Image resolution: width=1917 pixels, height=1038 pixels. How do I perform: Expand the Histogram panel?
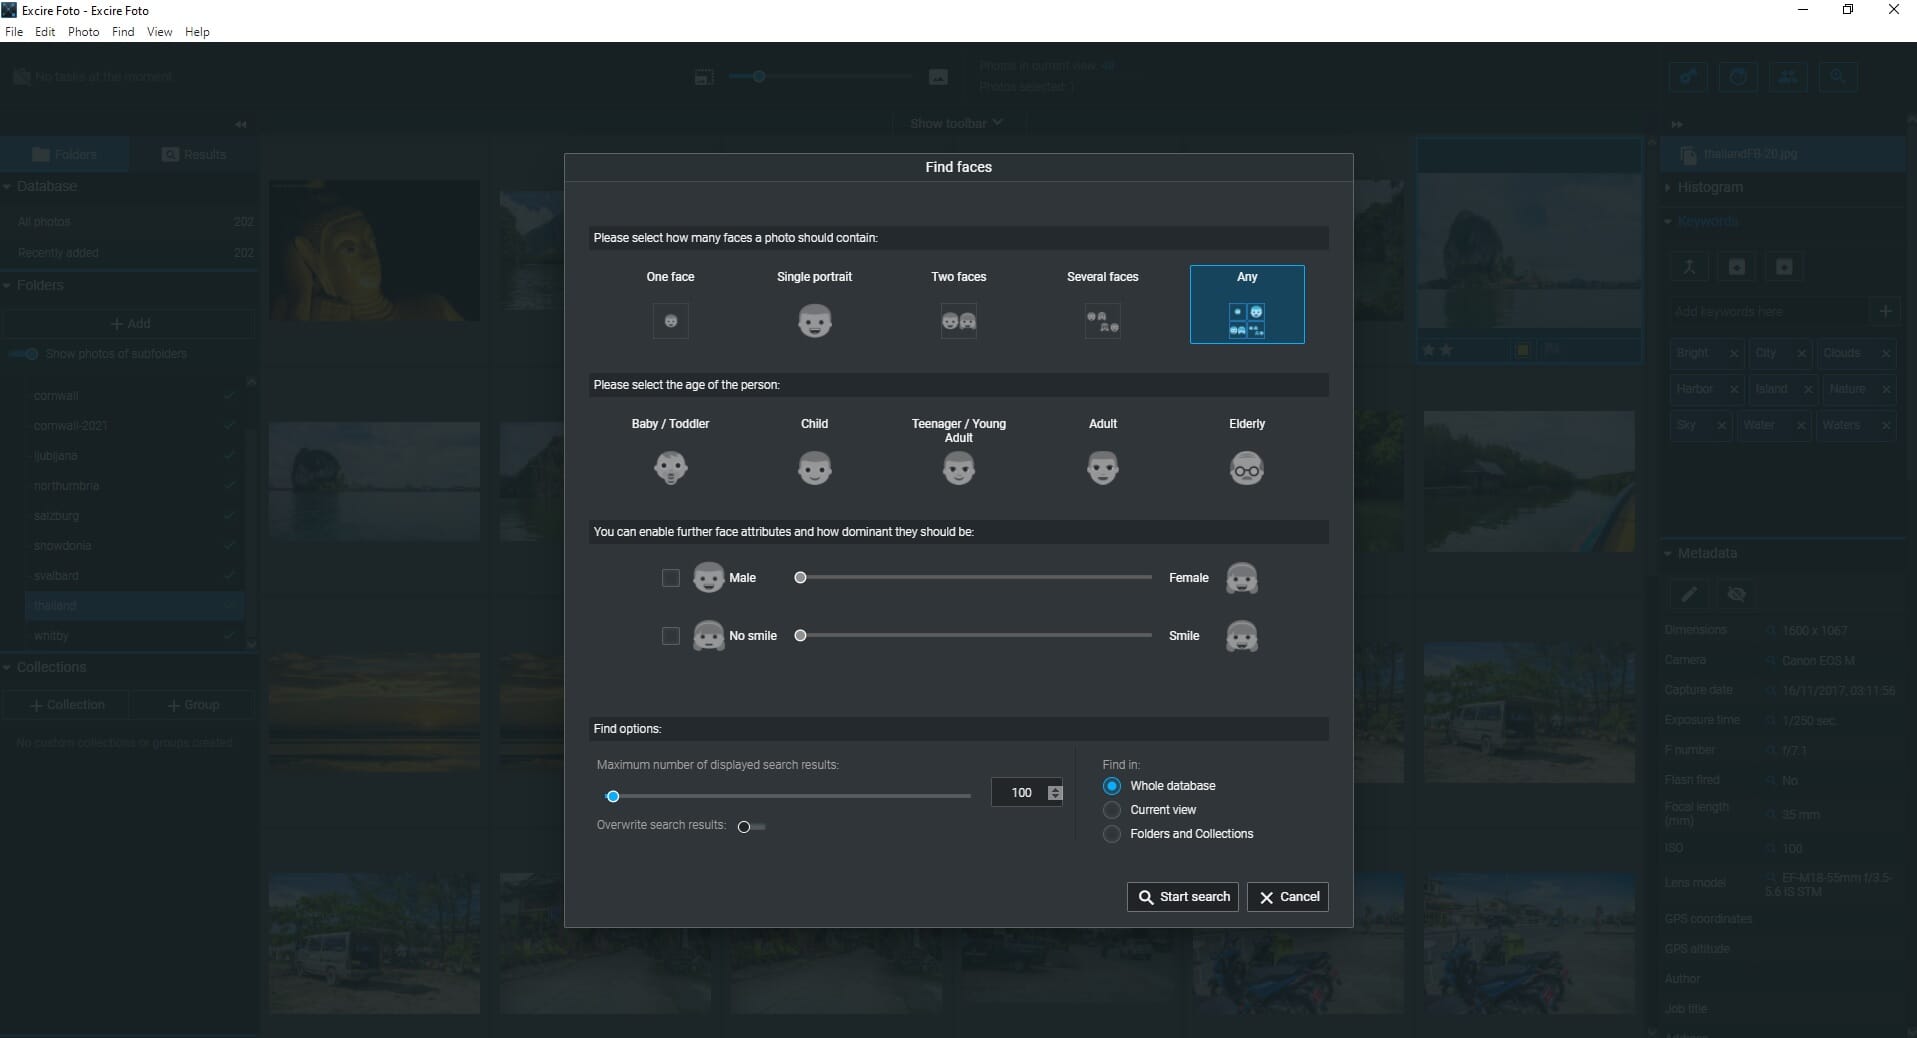click(x=1668, y=187)
